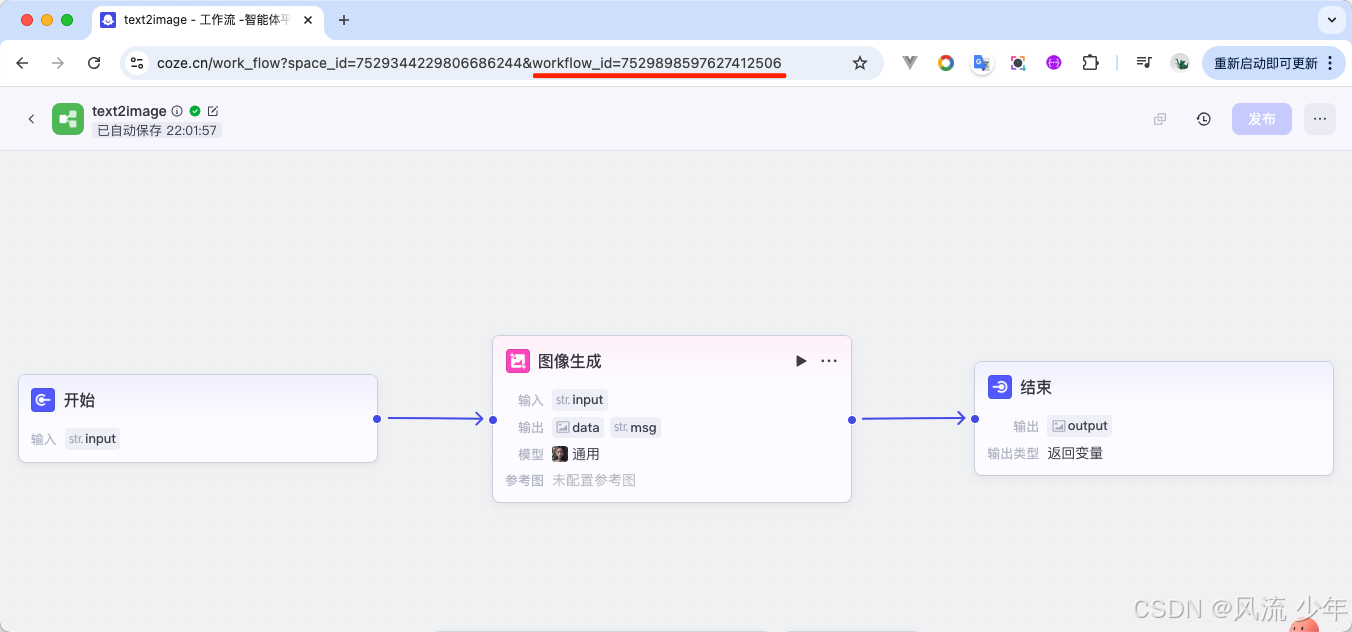
Task: Open the Extensions puzzle-piece menu
Action: point(1090,63)
